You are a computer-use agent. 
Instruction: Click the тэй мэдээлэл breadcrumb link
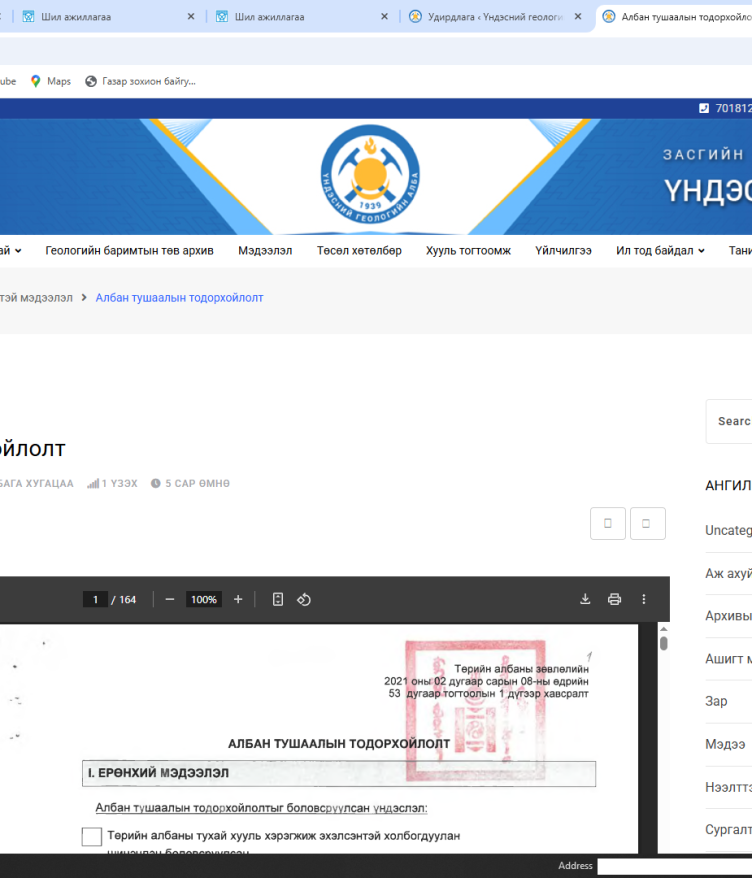[36, 297]
